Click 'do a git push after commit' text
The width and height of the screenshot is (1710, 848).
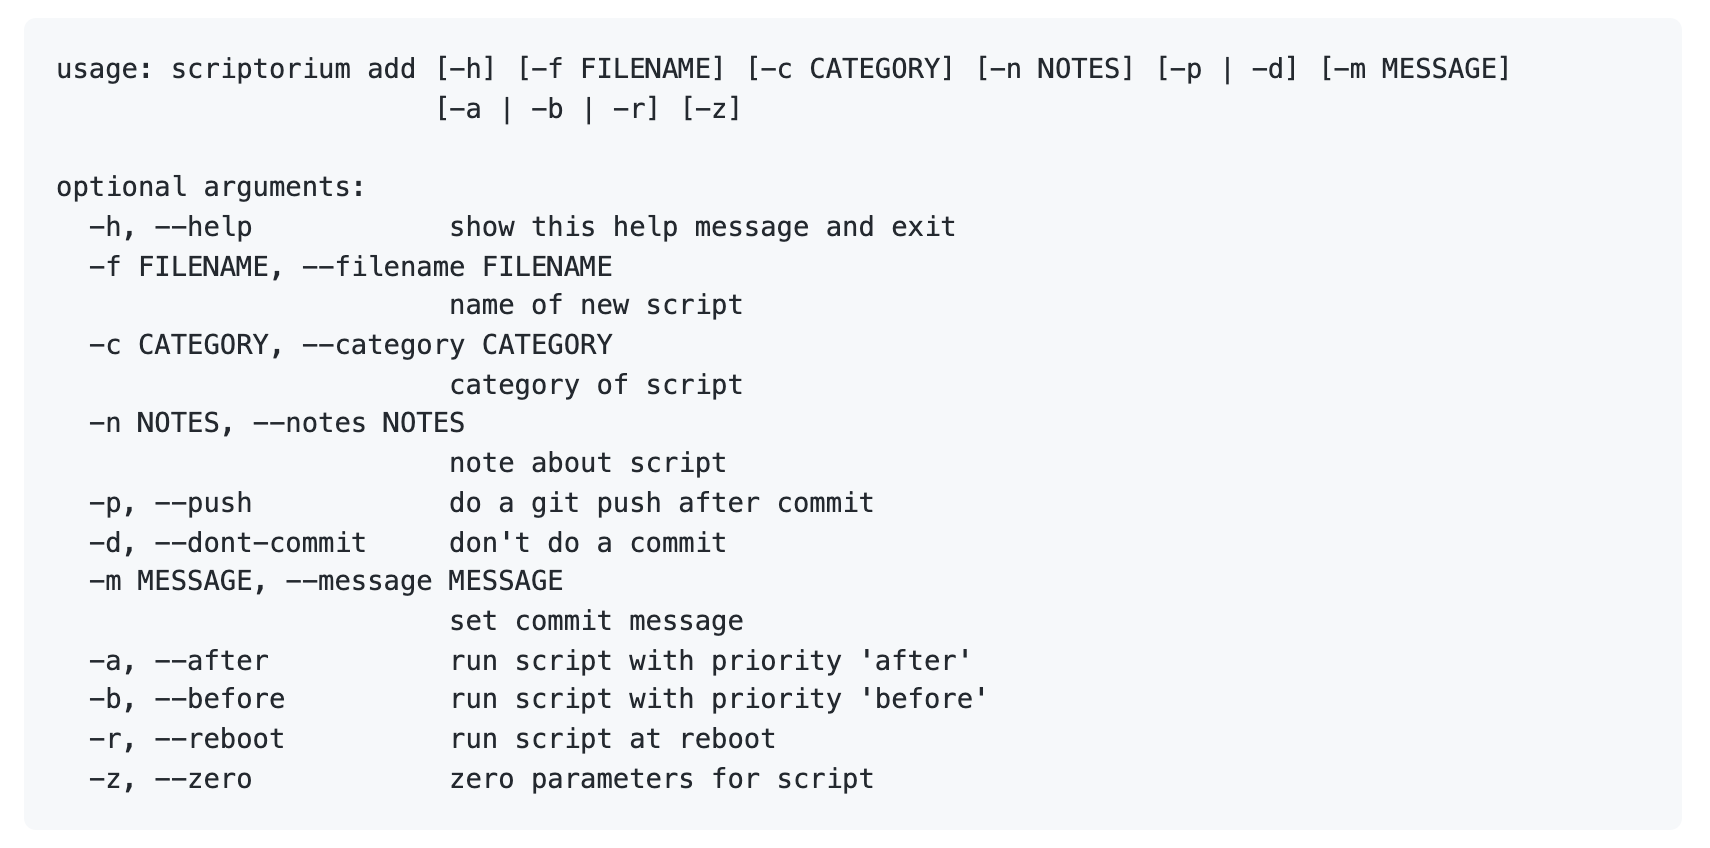tap(662, 503)
